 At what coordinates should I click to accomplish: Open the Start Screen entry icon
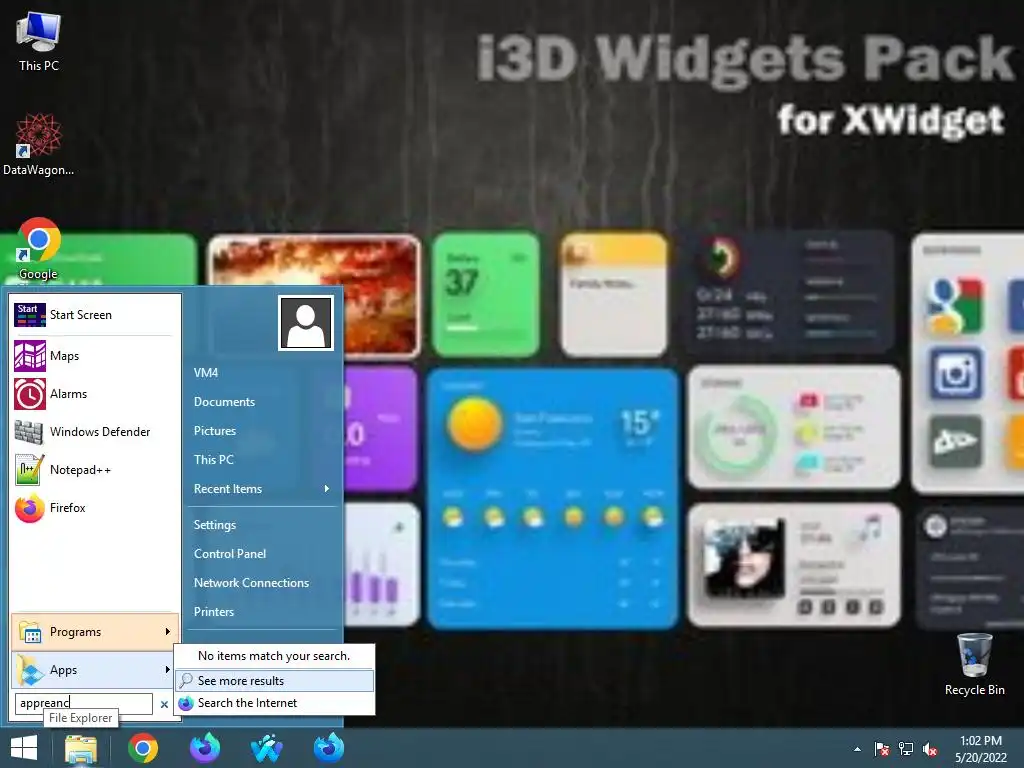pyautogui.click(x=30, y=315)
